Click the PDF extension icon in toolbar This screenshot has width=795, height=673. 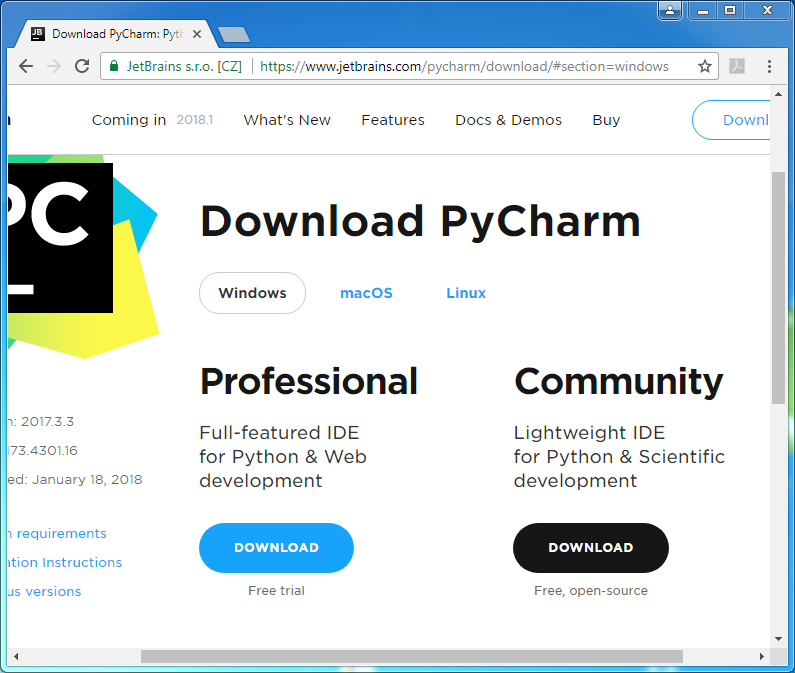(x=737, y=66)
